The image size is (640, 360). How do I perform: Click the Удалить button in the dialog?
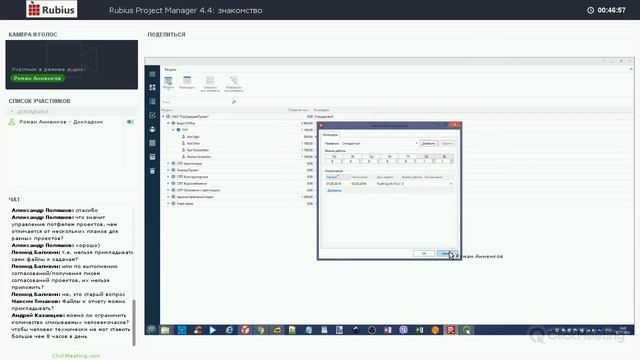[447, 143]
